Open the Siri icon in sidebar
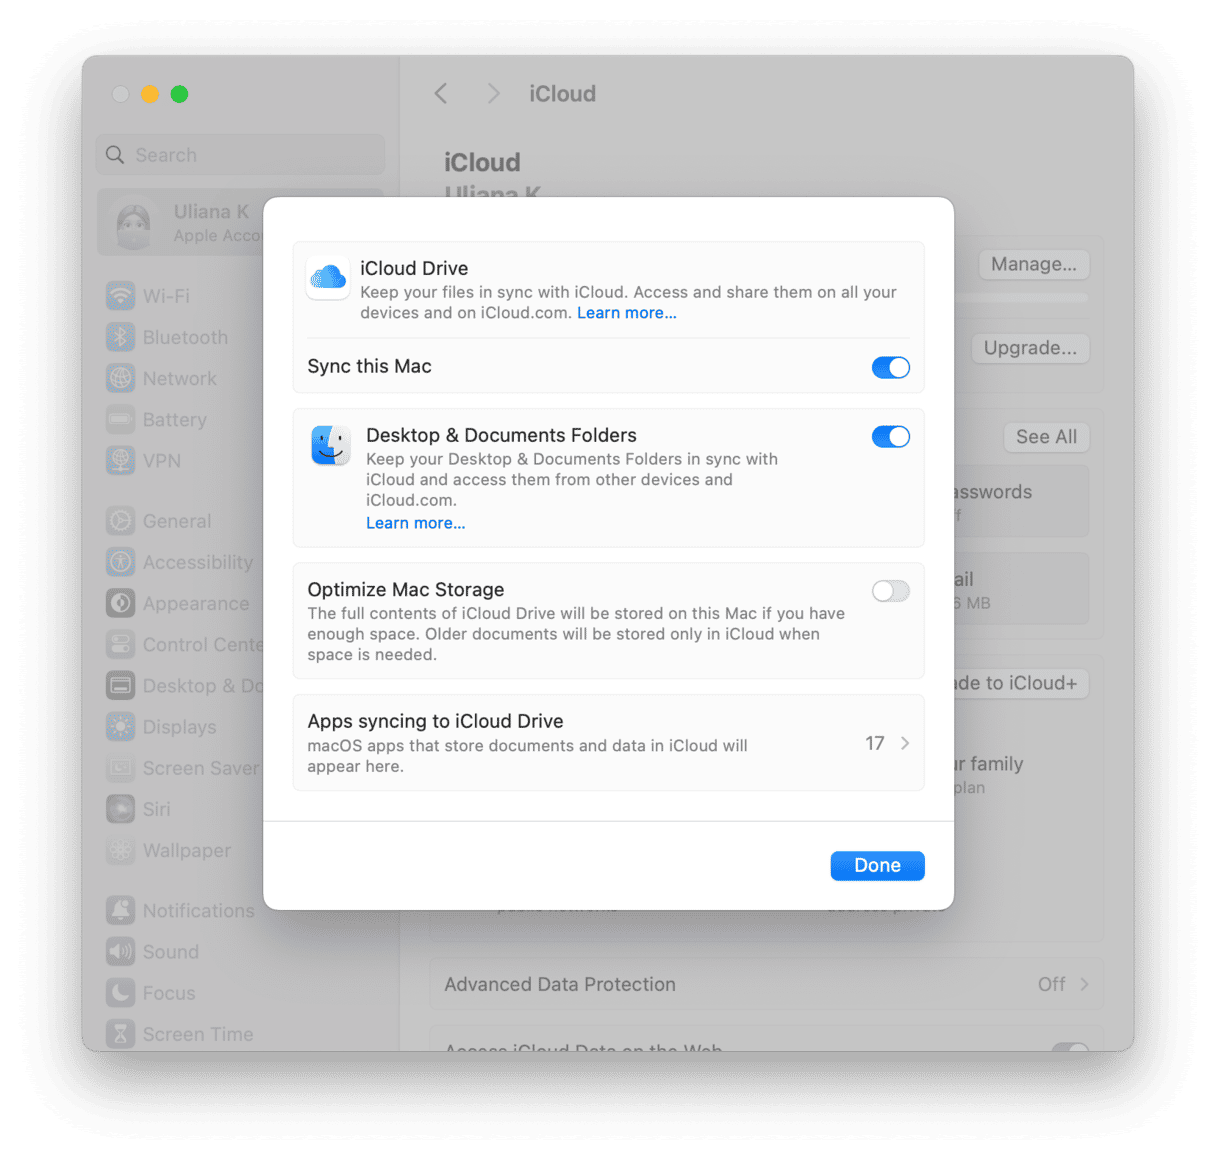Screen dimensions: 1216x1160 pos(121,809)
